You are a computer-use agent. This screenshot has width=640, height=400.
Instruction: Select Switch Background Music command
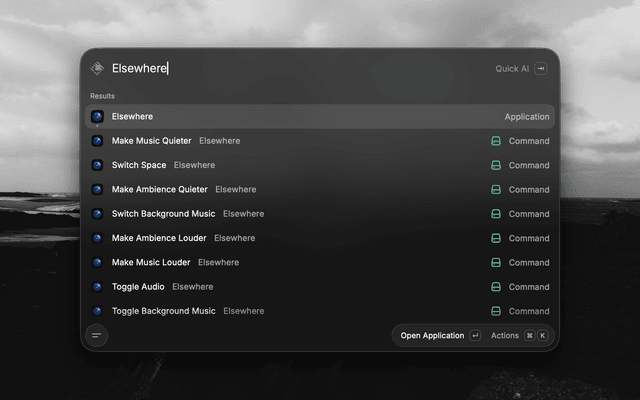point(320,214)
